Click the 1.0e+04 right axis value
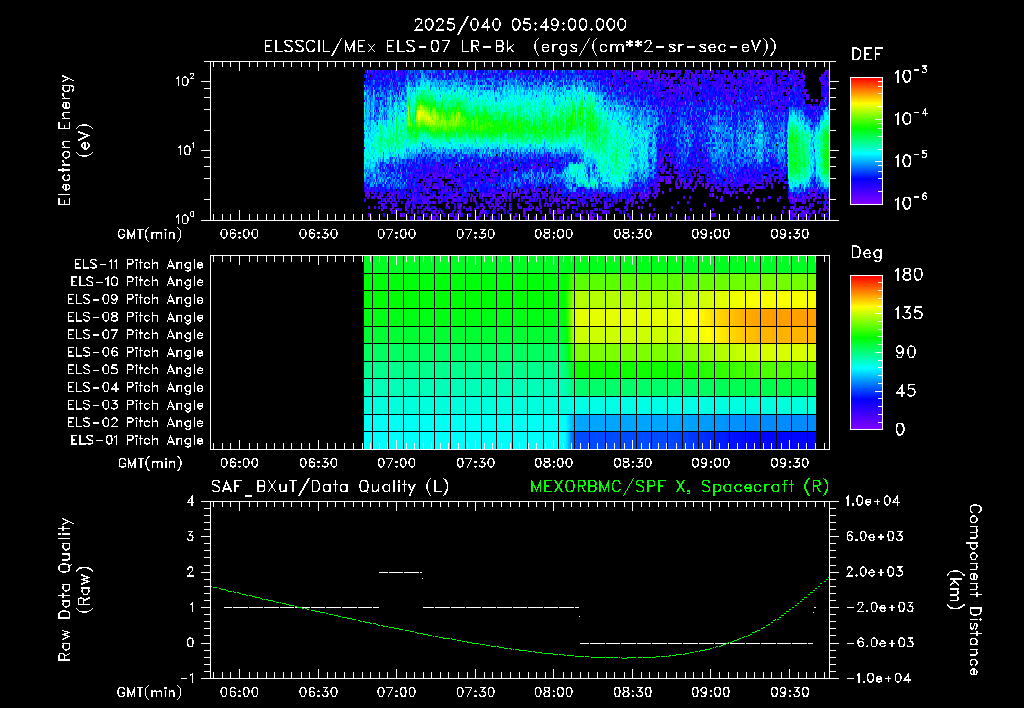1024x708 pixels. click(x=872, y=501)
